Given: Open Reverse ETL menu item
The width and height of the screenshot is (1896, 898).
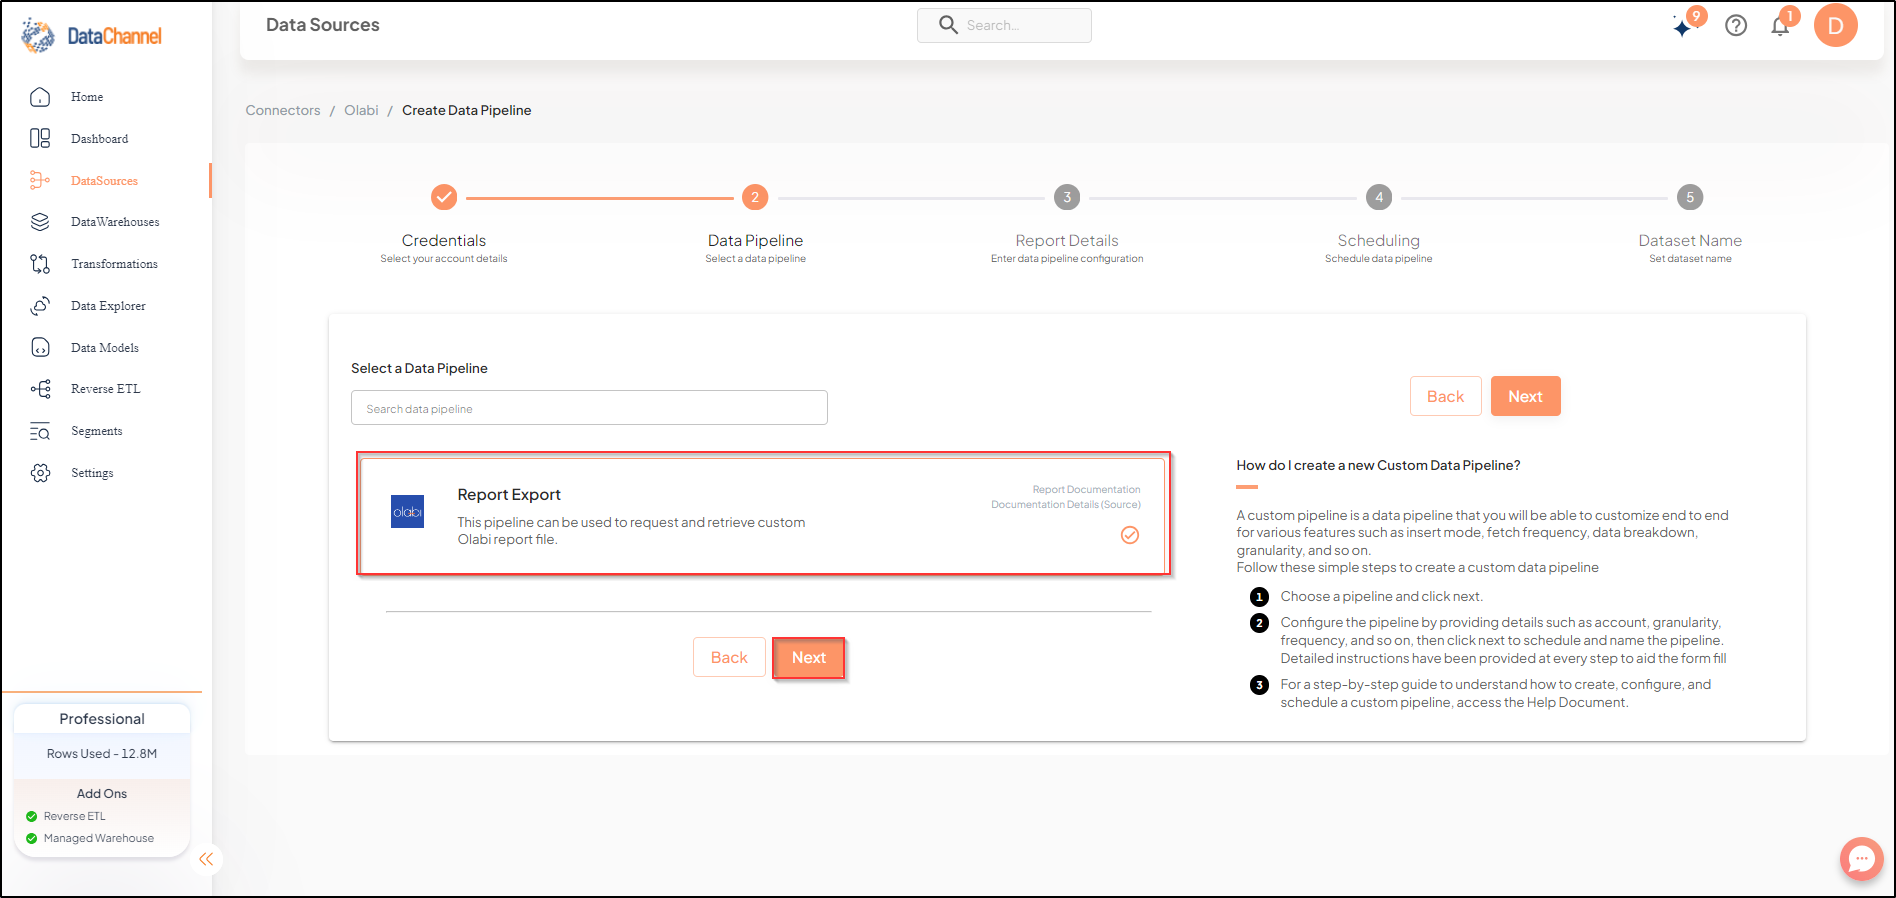Looking at the screenshot, I should click(105, 389).
